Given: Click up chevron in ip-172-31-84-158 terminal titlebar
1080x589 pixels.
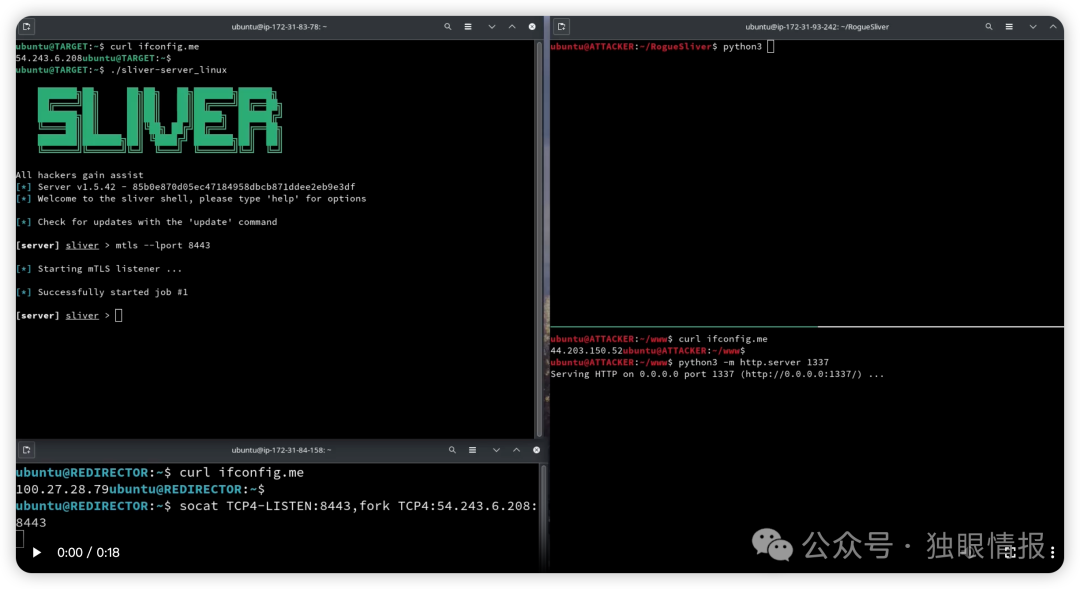Looking at the screenshot, I should click(517, 450).
